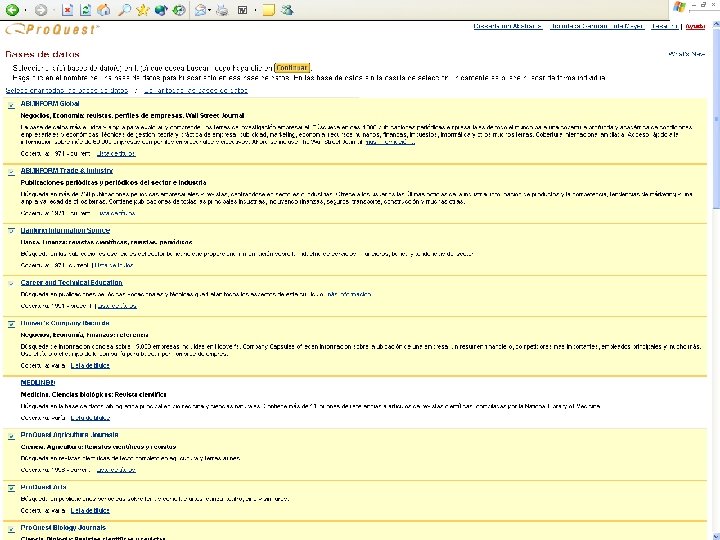Click the vertical scrollbar up arrow
Image resolution: width=720 pixels, height=540 pixels.
tap(716, 26)
